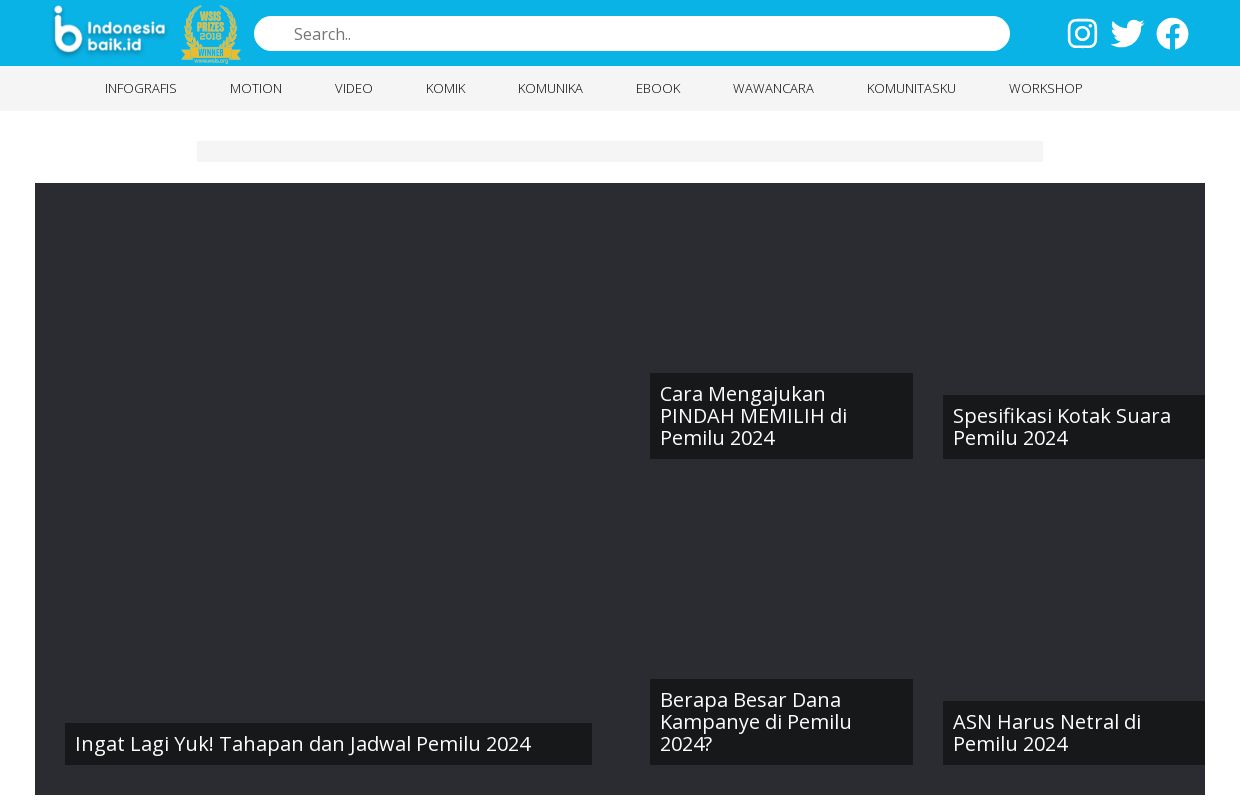Navigate to the KOMUNIKA section
This screenshot has width=1240, height=800.
550,89
